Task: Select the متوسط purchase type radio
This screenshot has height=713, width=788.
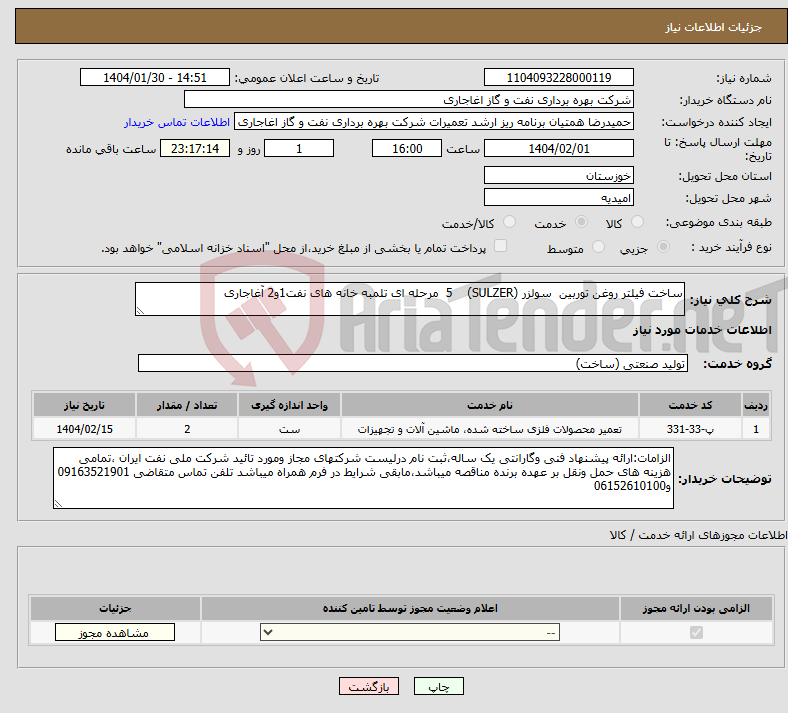Action: tap(598, 247)
